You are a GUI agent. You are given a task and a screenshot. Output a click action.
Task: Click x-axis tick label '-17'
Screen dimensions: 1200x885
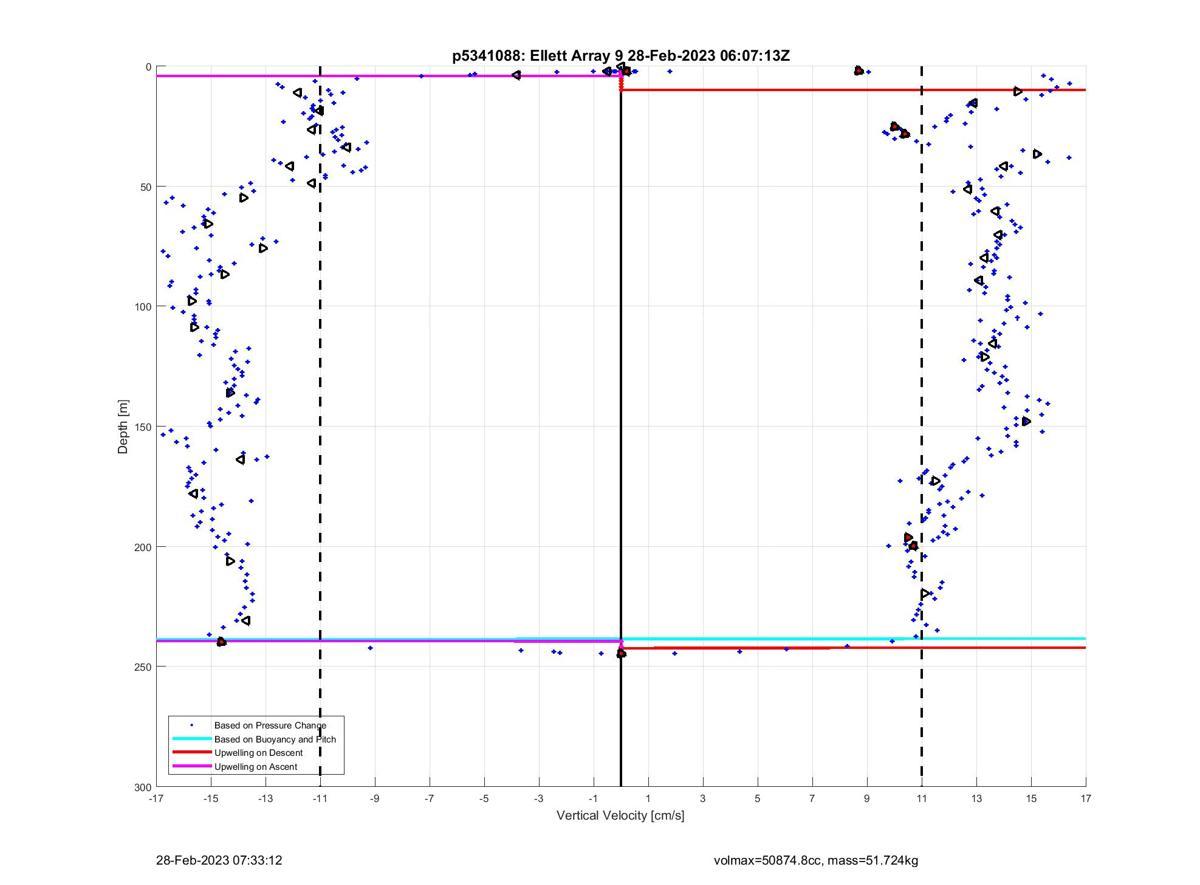[x=156, y=798]
